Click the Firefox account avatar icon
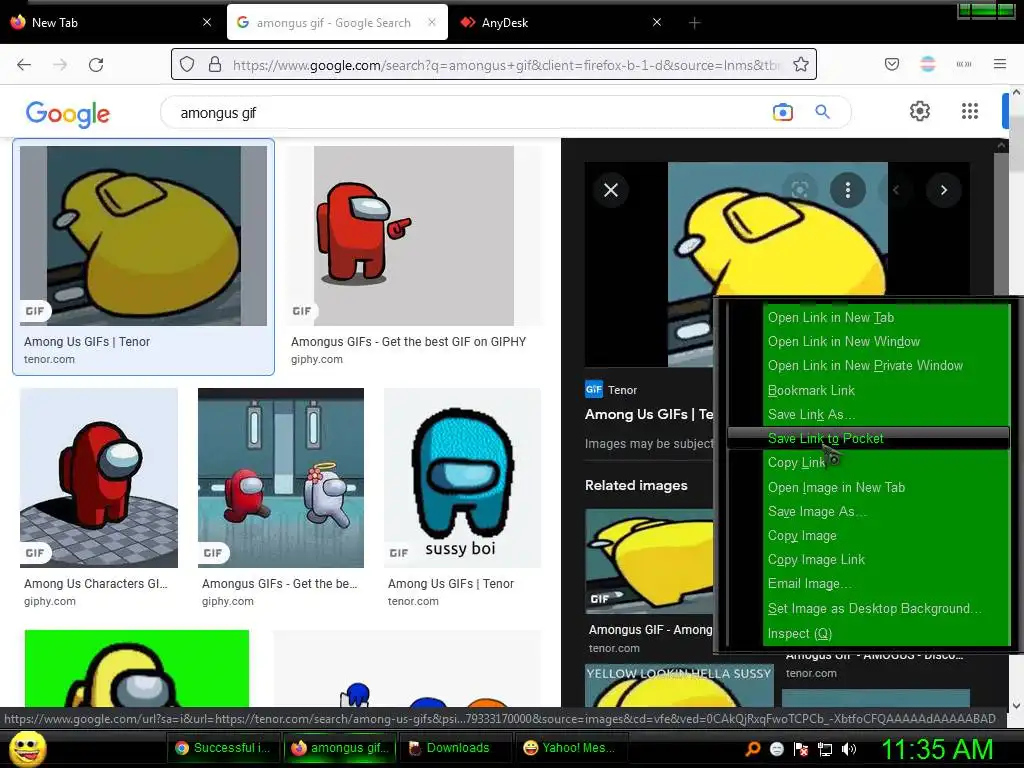This screenshot has height=768, width=1024. 928,64
